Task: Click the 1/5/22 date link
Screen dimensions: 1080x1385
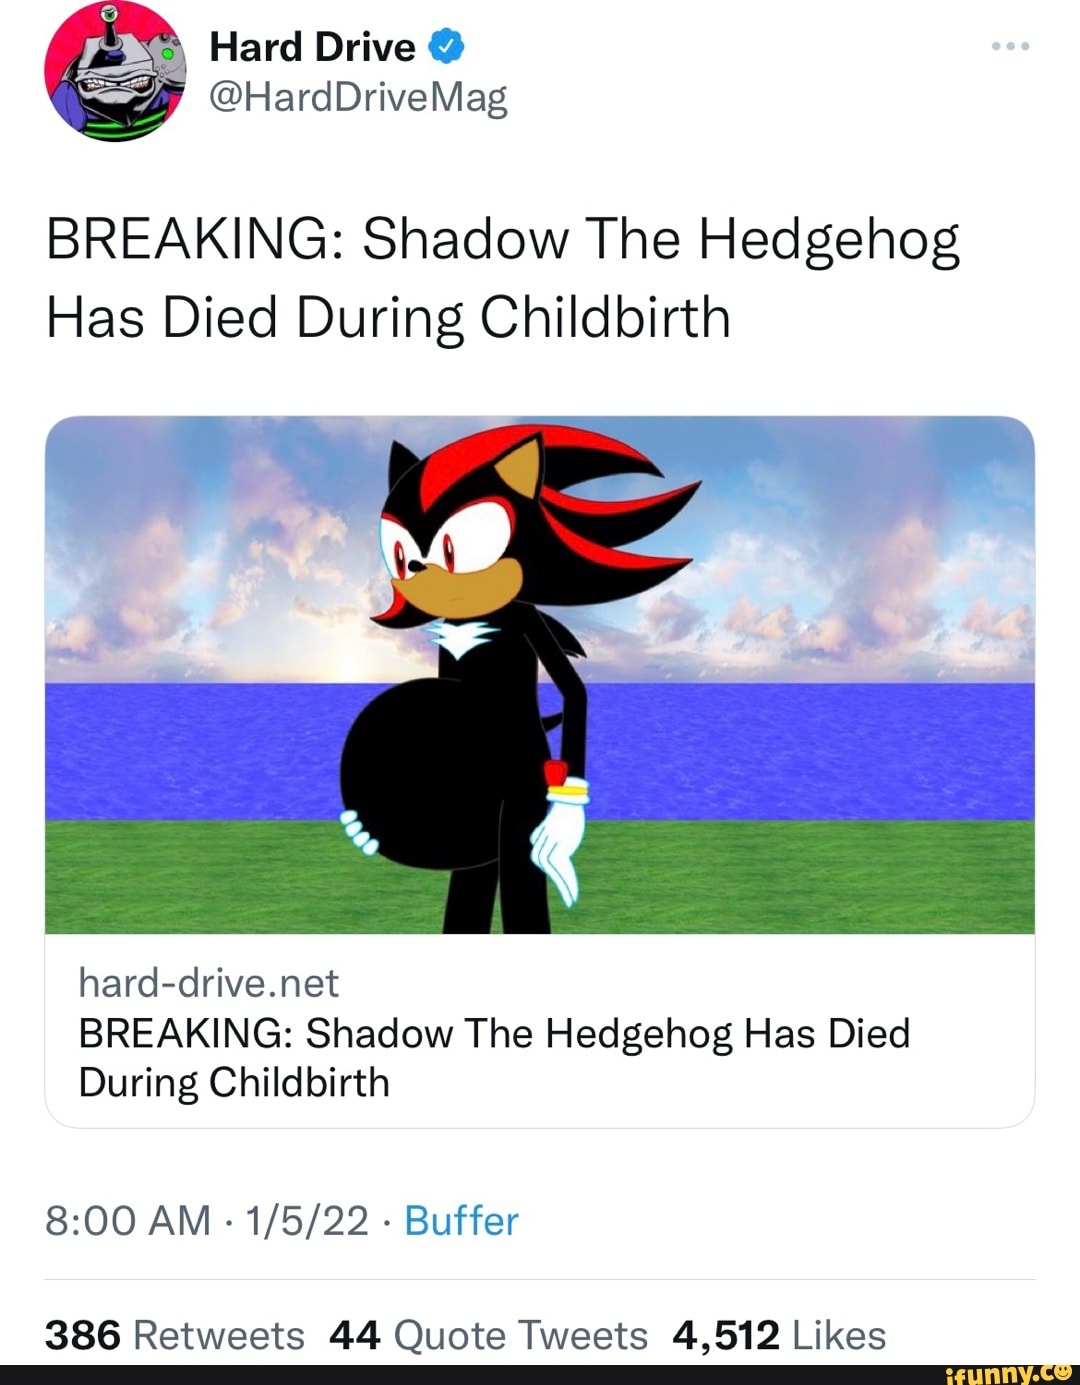Action: 304,1221
